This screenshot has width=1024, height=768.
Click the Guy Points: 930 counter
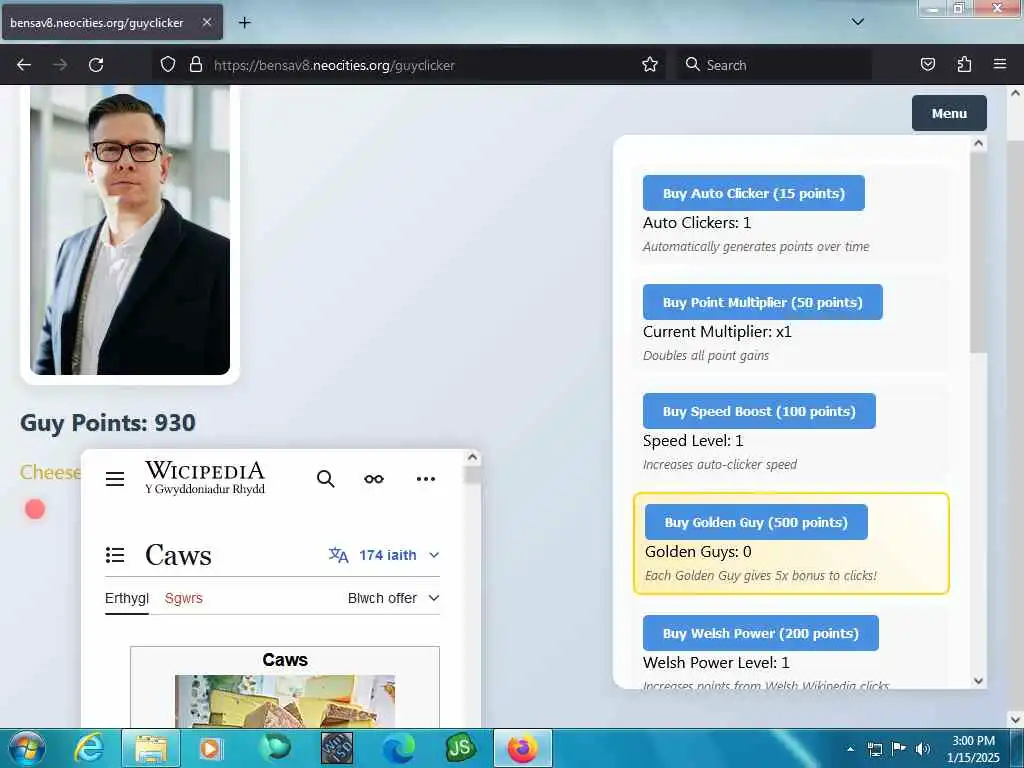[108, 423]
